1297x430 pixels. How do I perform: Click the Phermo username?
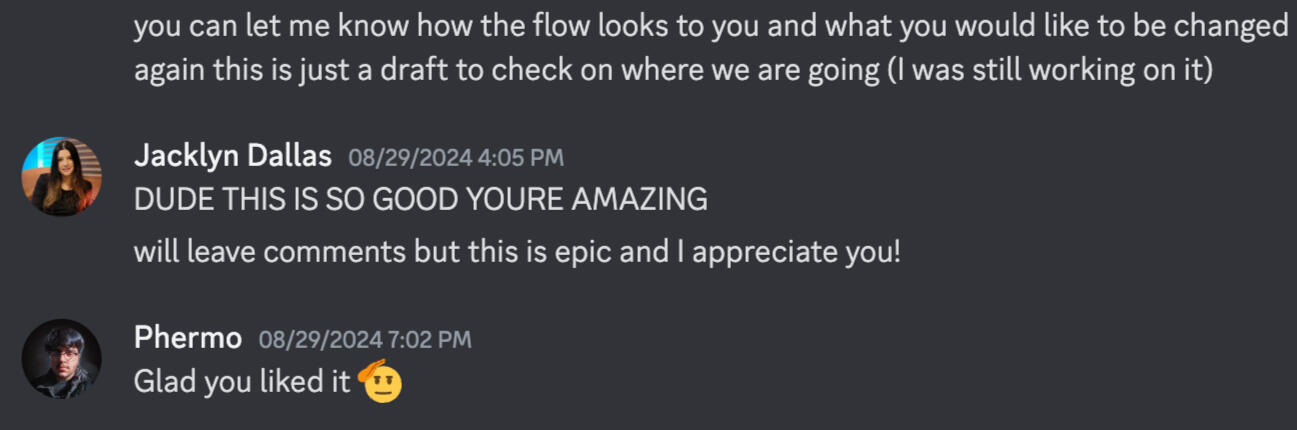coord(188,339)
